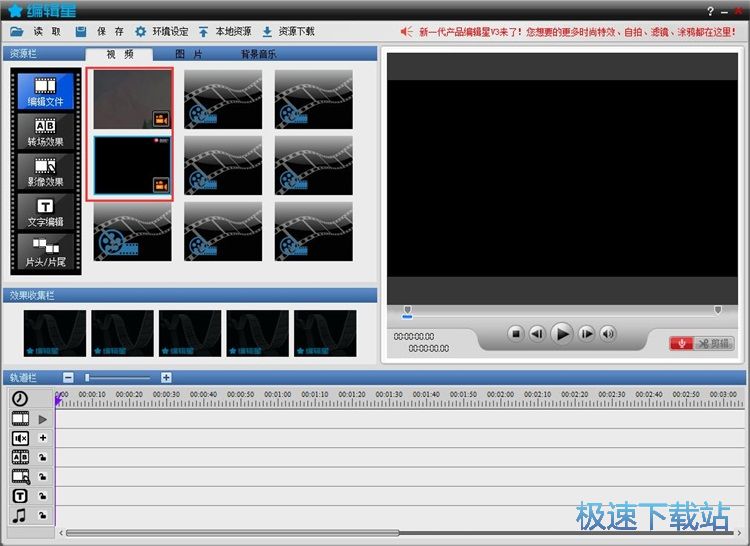The width and height of the screenshot is (750, 546).
Task: Click camera icon on second video thumbnail
Action: pos(161,185)
